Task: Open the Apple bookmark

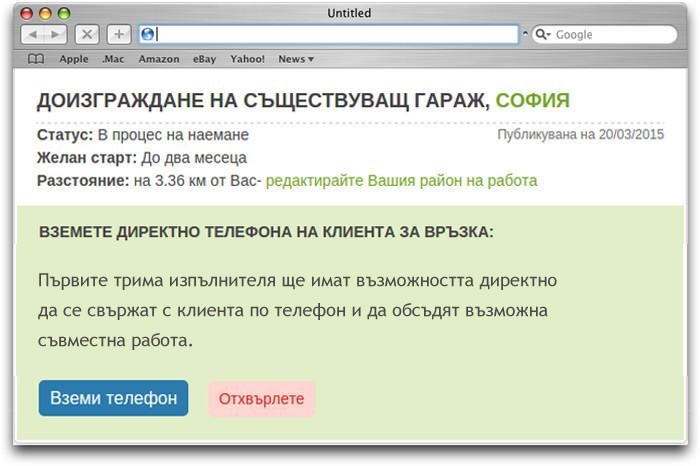Action: (x=74, y=59)
